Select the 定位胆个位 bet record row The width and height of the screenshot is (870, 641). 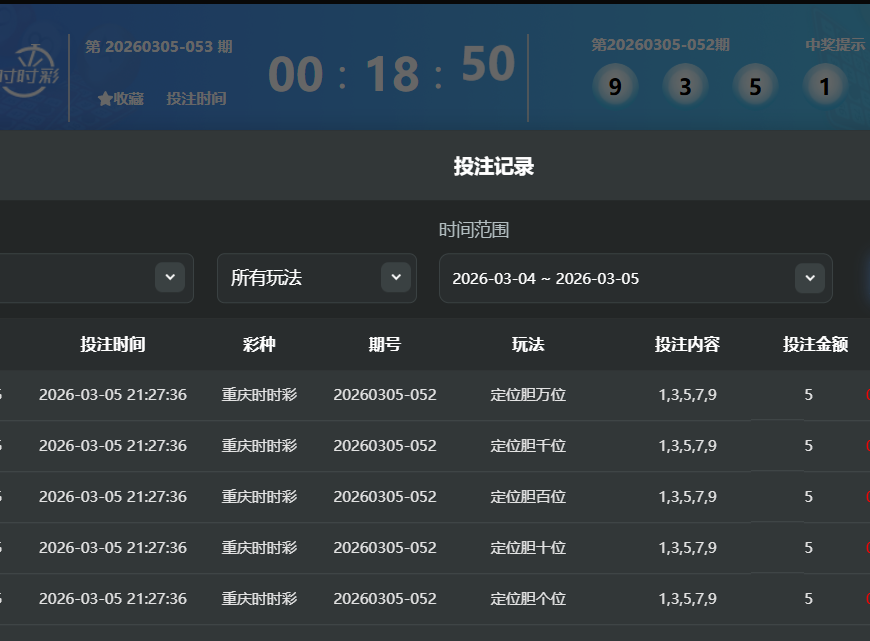[528, 599]
